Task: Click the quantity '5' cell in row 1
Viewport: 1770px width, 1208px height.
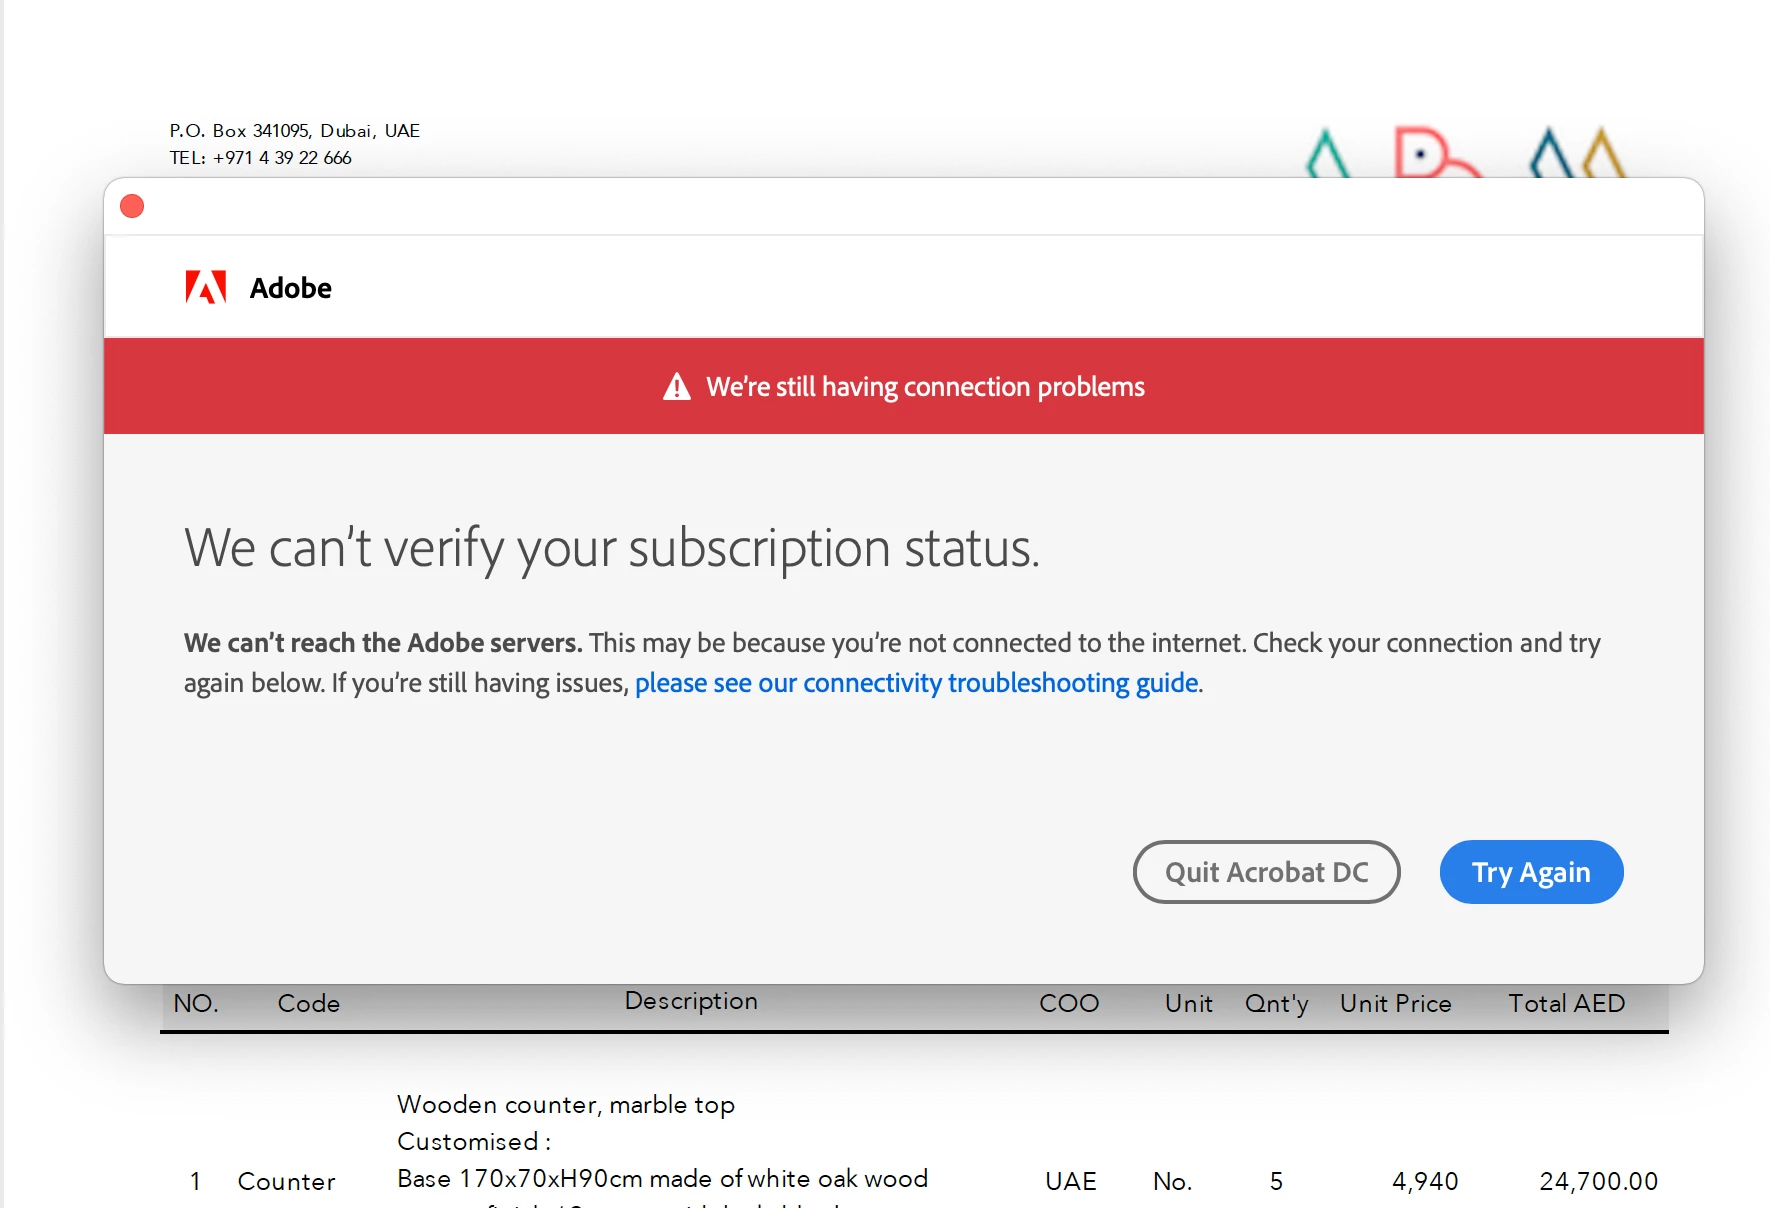Action: coord(1276,1181)
